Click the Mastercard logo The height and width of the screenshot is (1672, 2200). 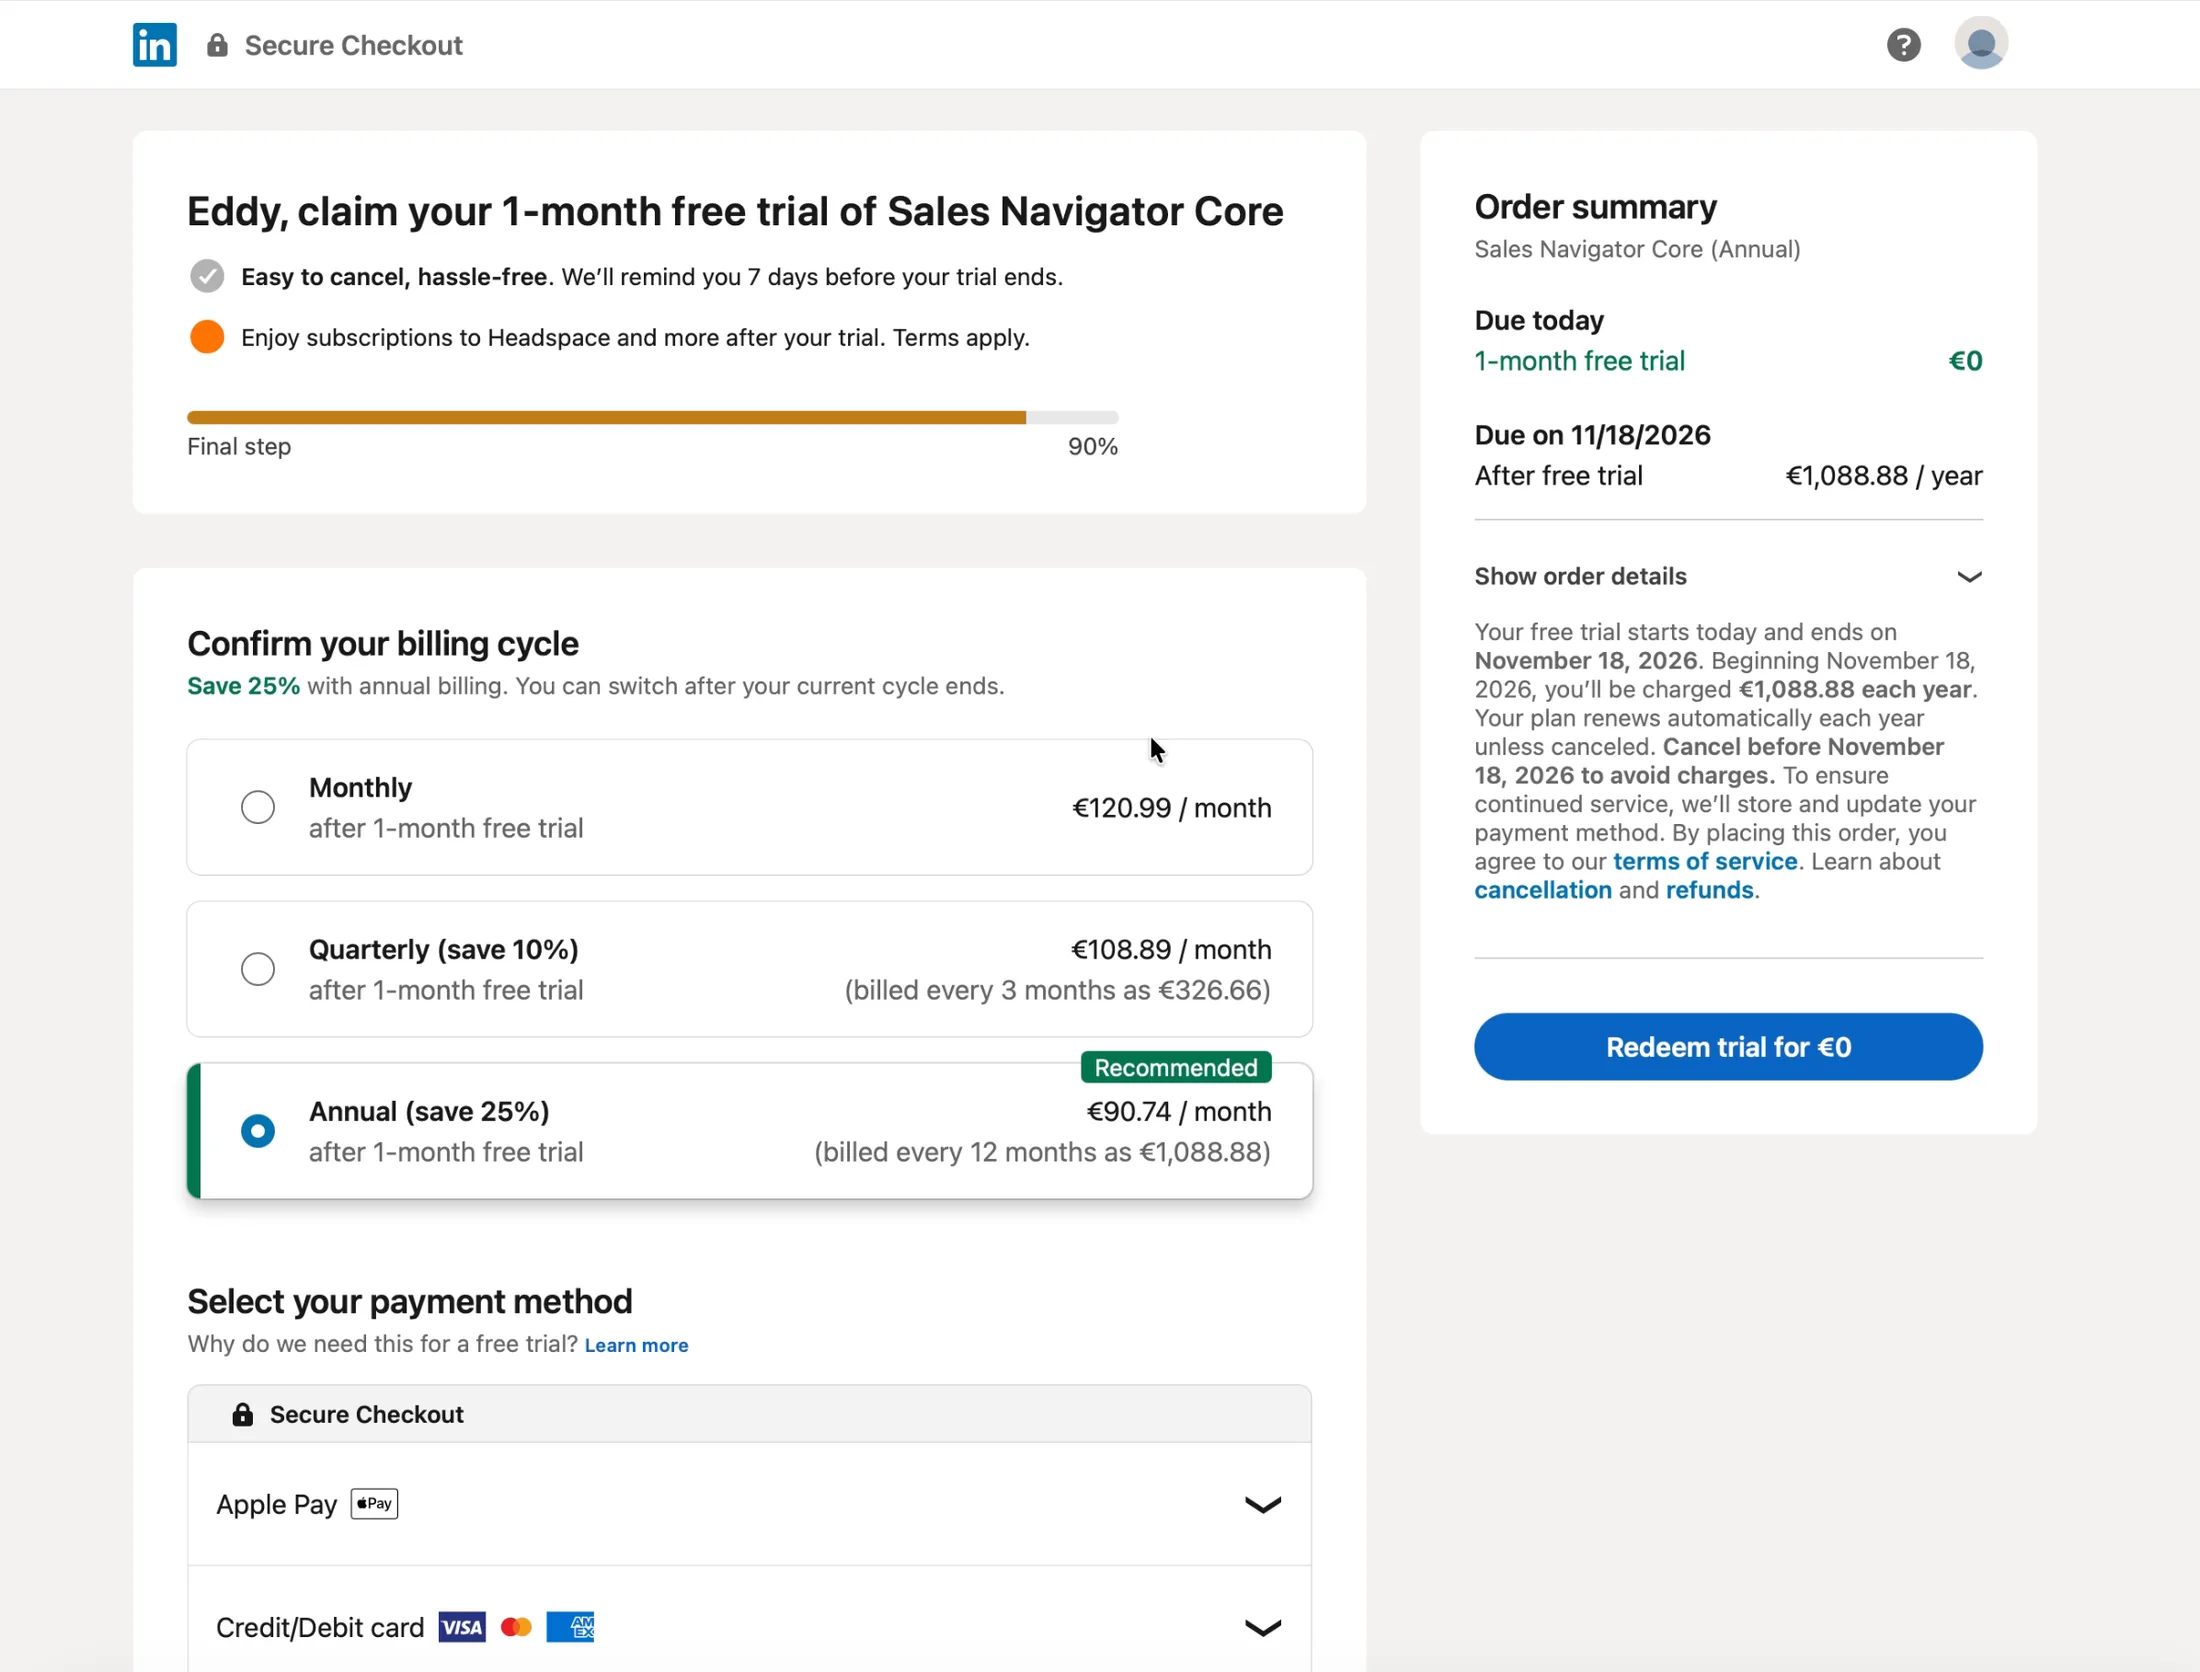click(516, 1627)
